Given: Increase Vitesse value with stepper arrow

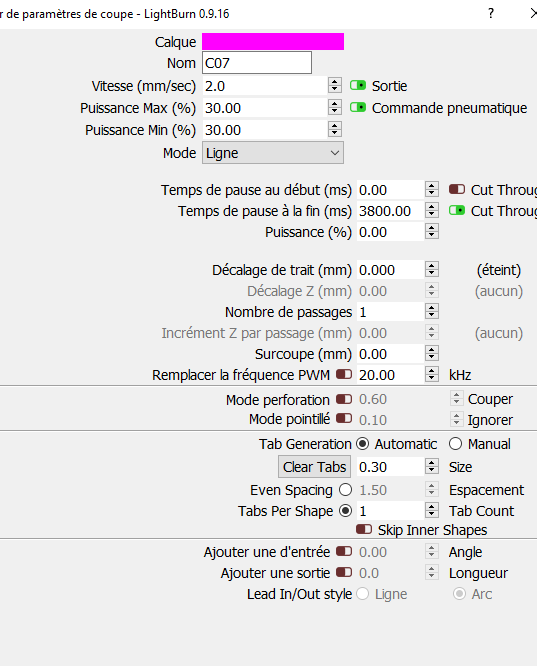Looking at the screenshot, I should click(335, 82).
